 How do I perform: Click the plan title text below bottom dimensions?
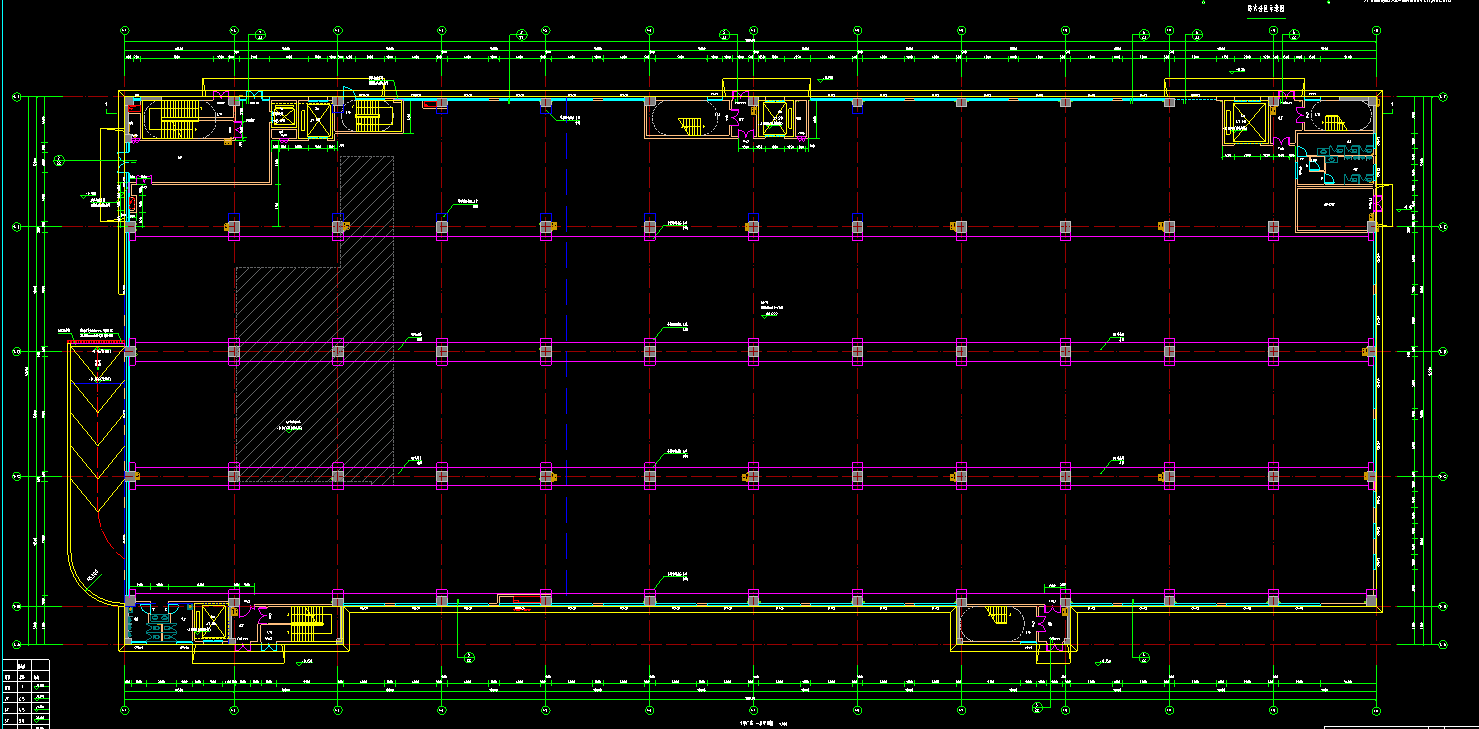tap(755, 722)
